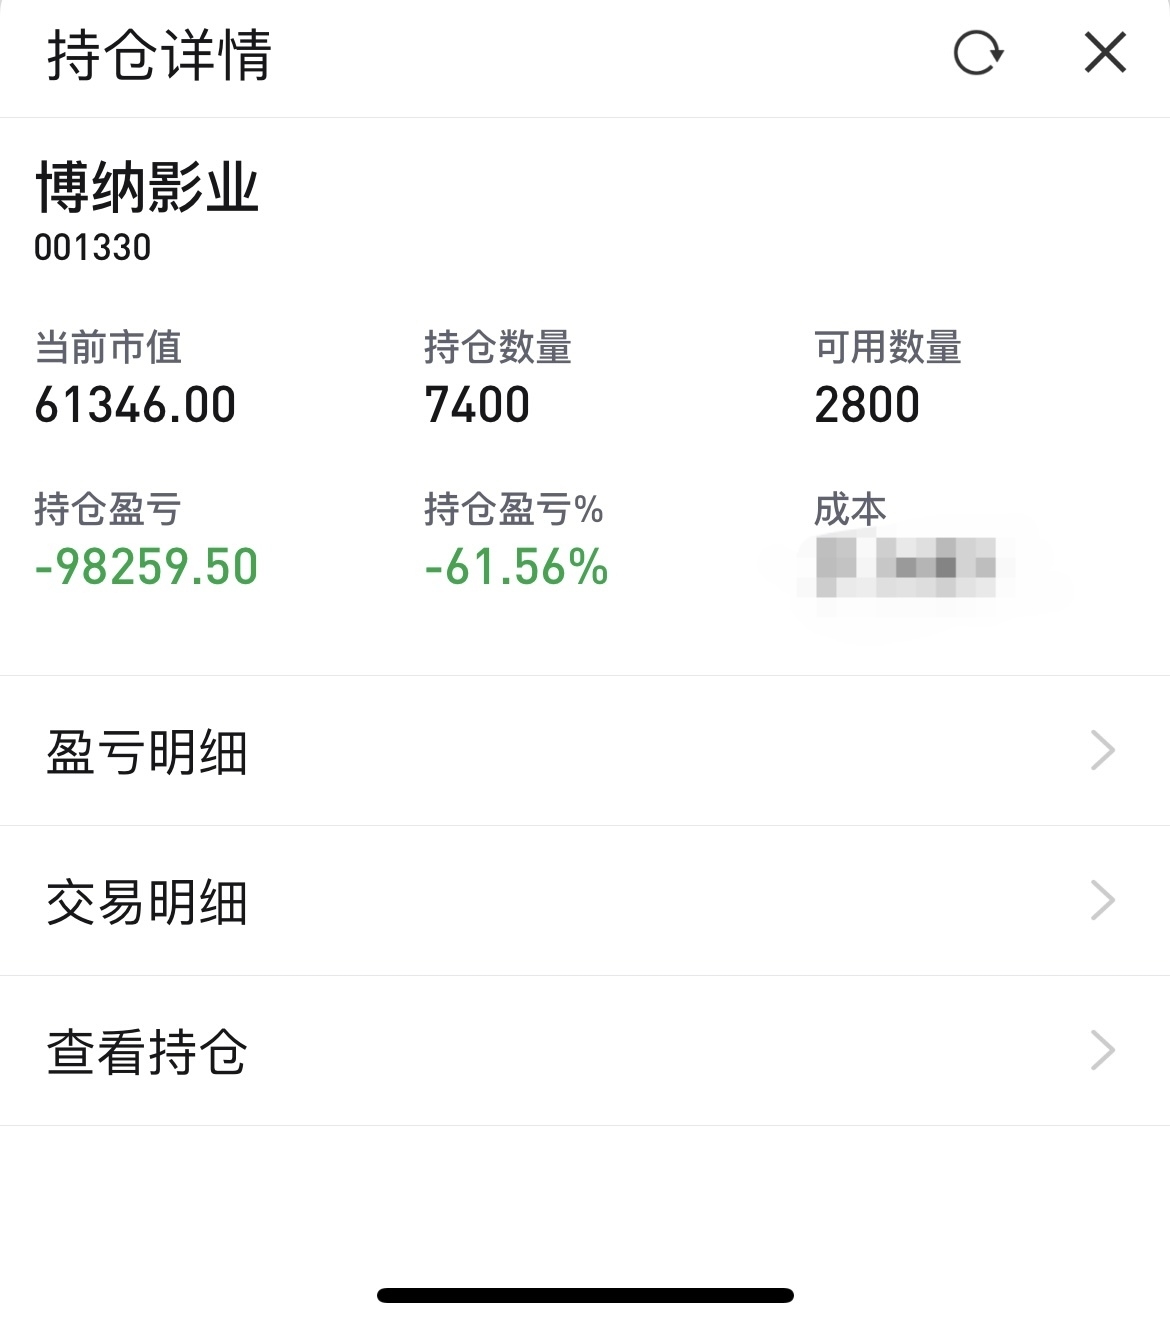
Task: Tap the 成本 label
Action: [850, 510]
